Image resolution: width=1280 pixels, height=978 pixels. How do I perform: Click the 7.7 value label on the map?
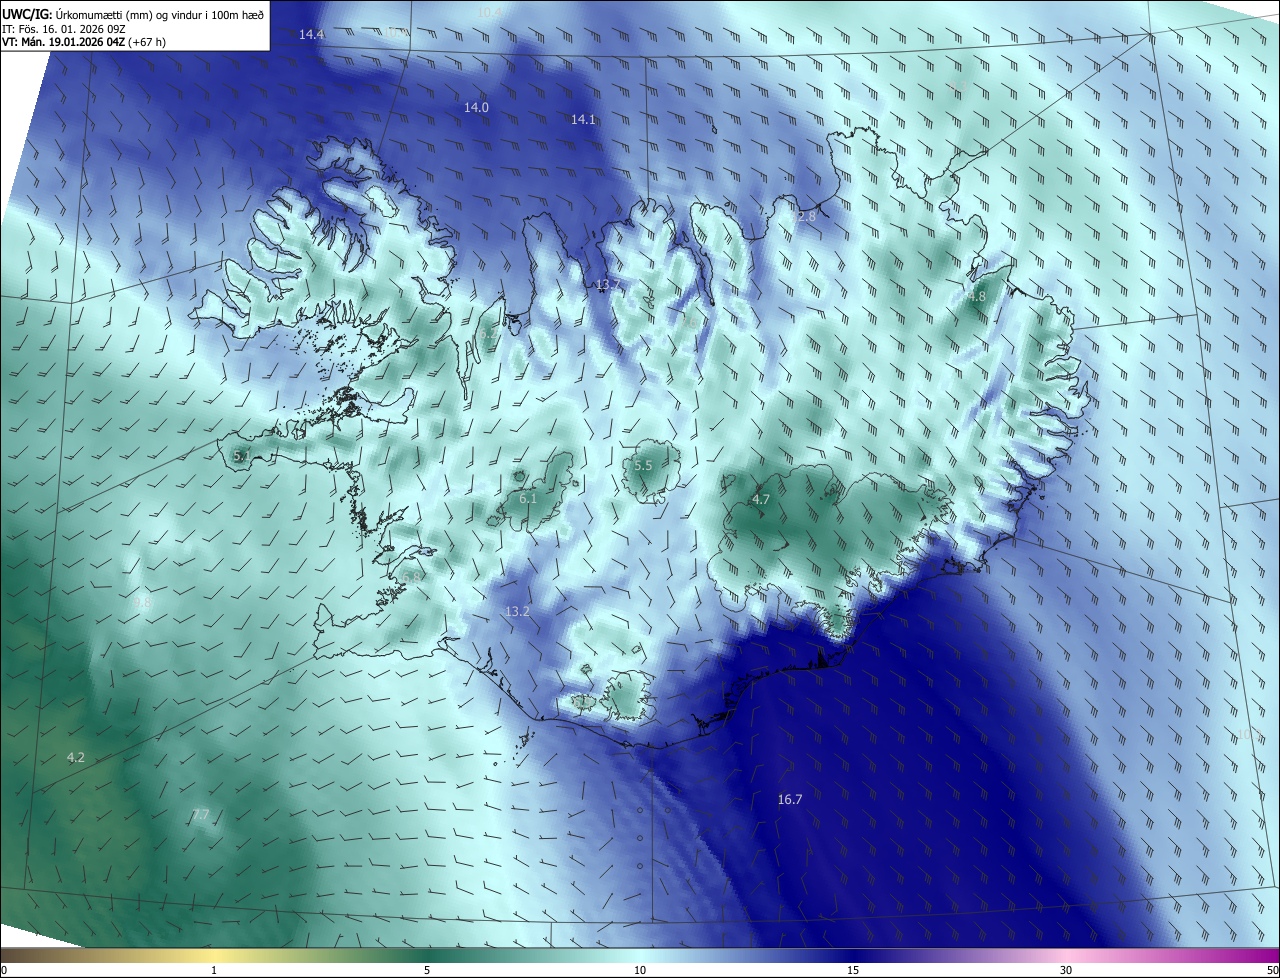[x=200, y=815]
